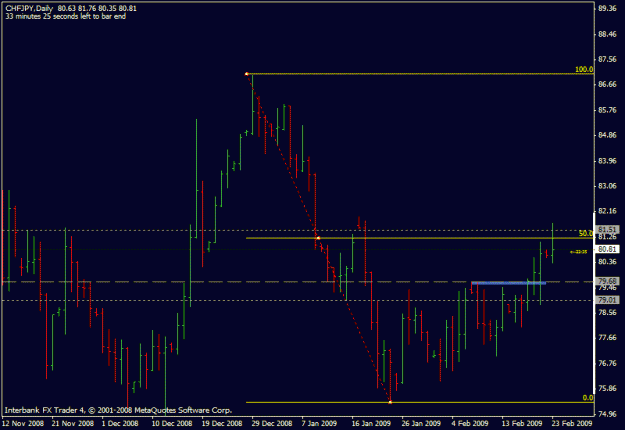The height and width of the screenshot is (430, 625).
Task: Click the Fibonacci '100.0' level label
Action: coord(584,69)
